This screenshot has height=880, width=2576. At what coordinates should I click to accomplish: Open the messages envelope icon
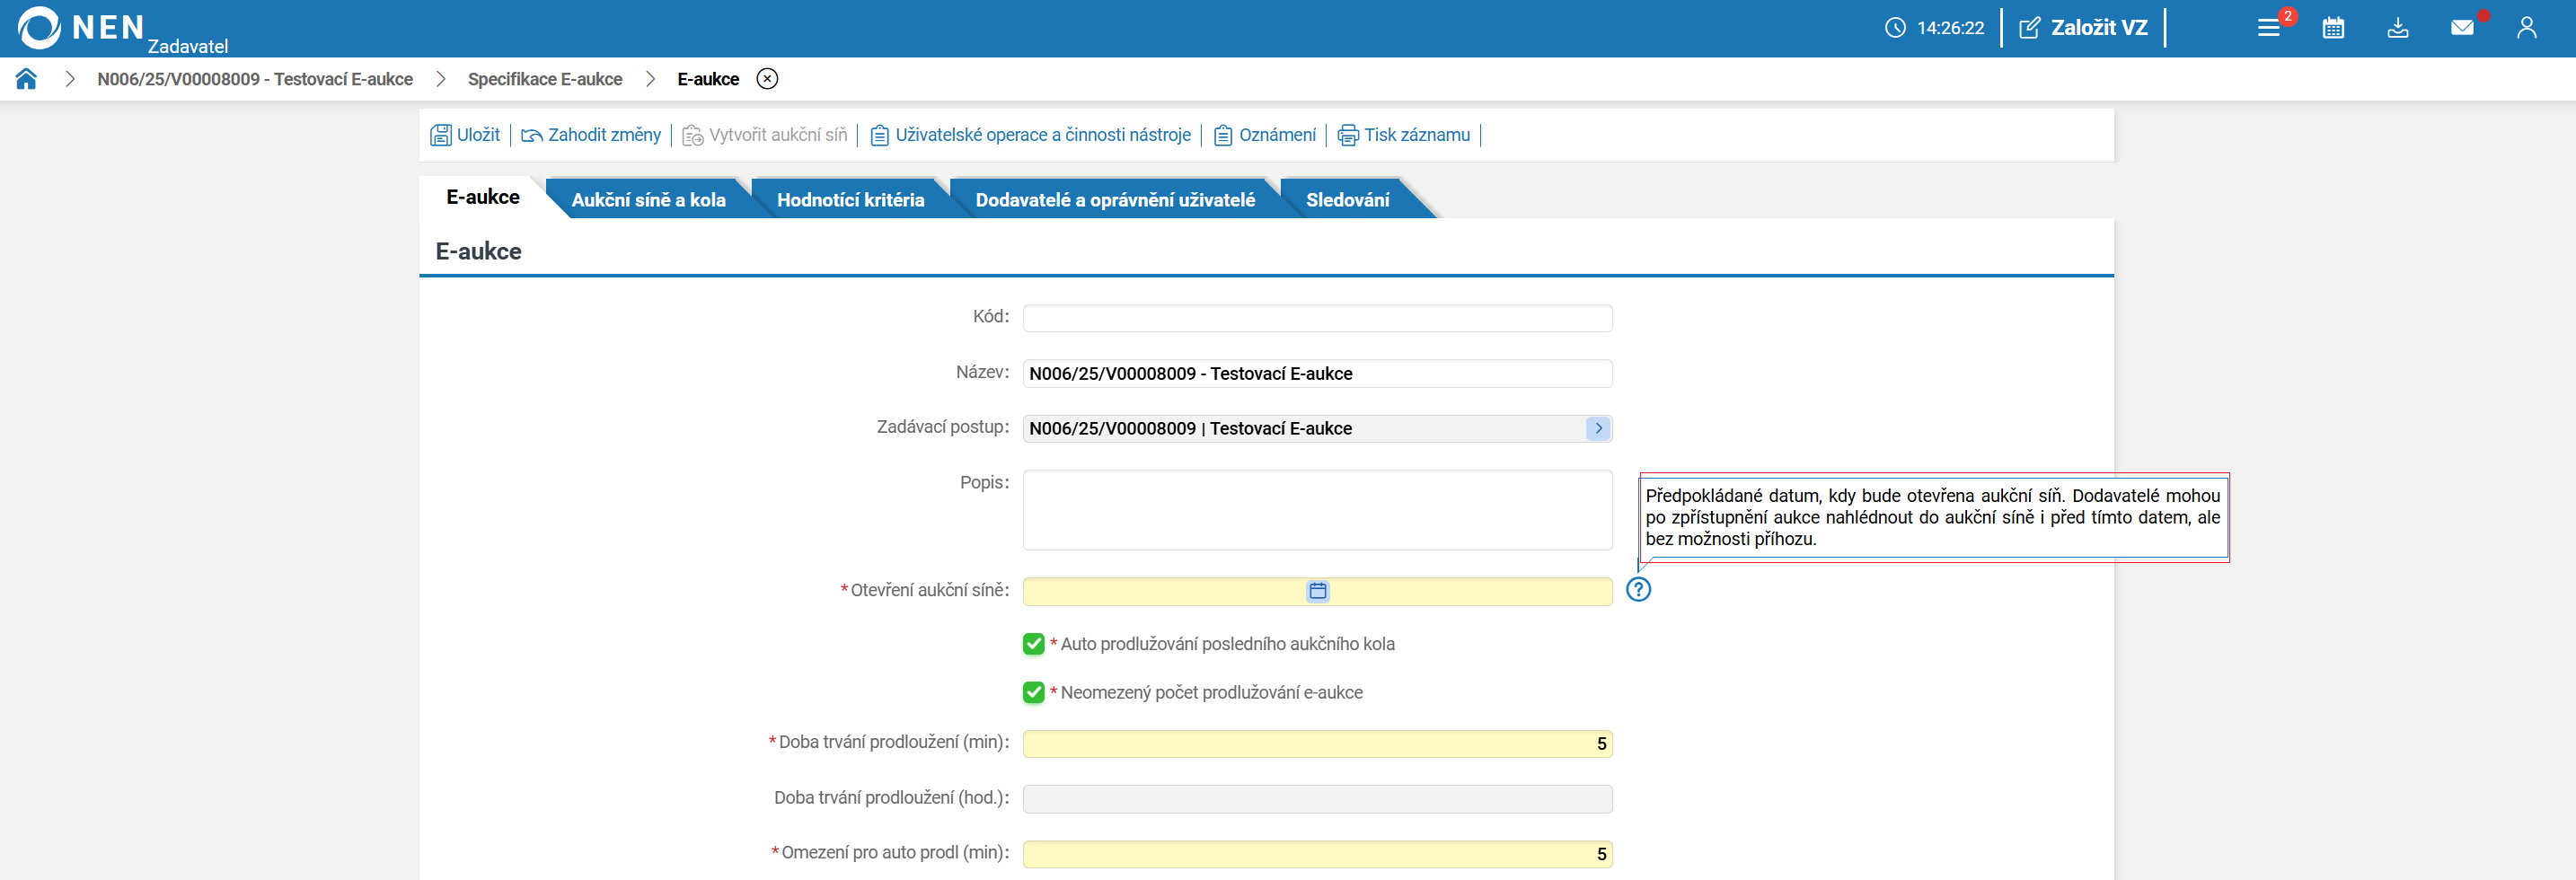(x=2462, y=28)
